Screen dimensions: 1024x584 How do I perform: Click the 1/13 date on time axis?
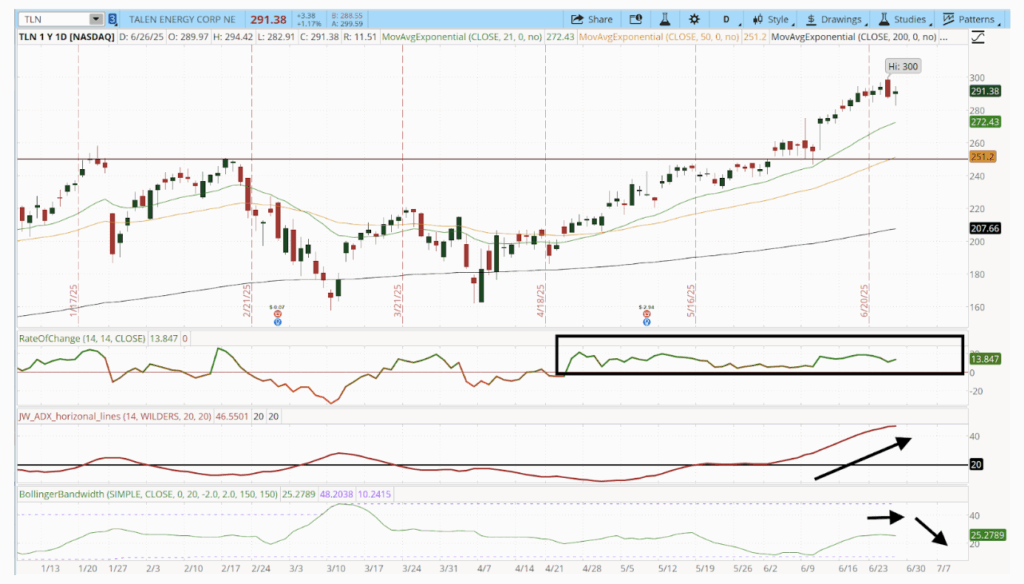(x=50, y=568)
